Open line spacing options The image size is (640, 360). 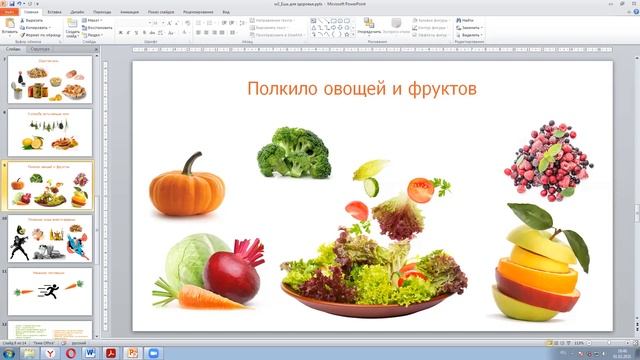click(242, 23)
